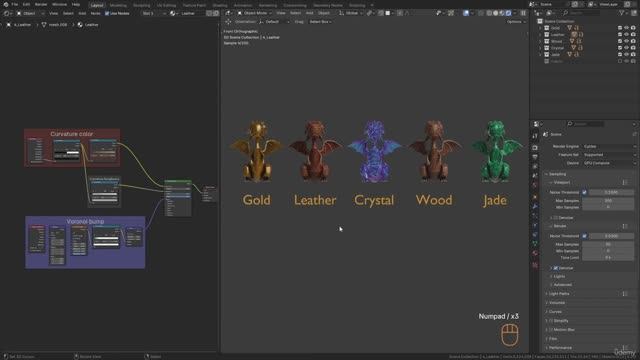Toggle the viewport Noise Threshold checkbox

click(x=584, y=192)
